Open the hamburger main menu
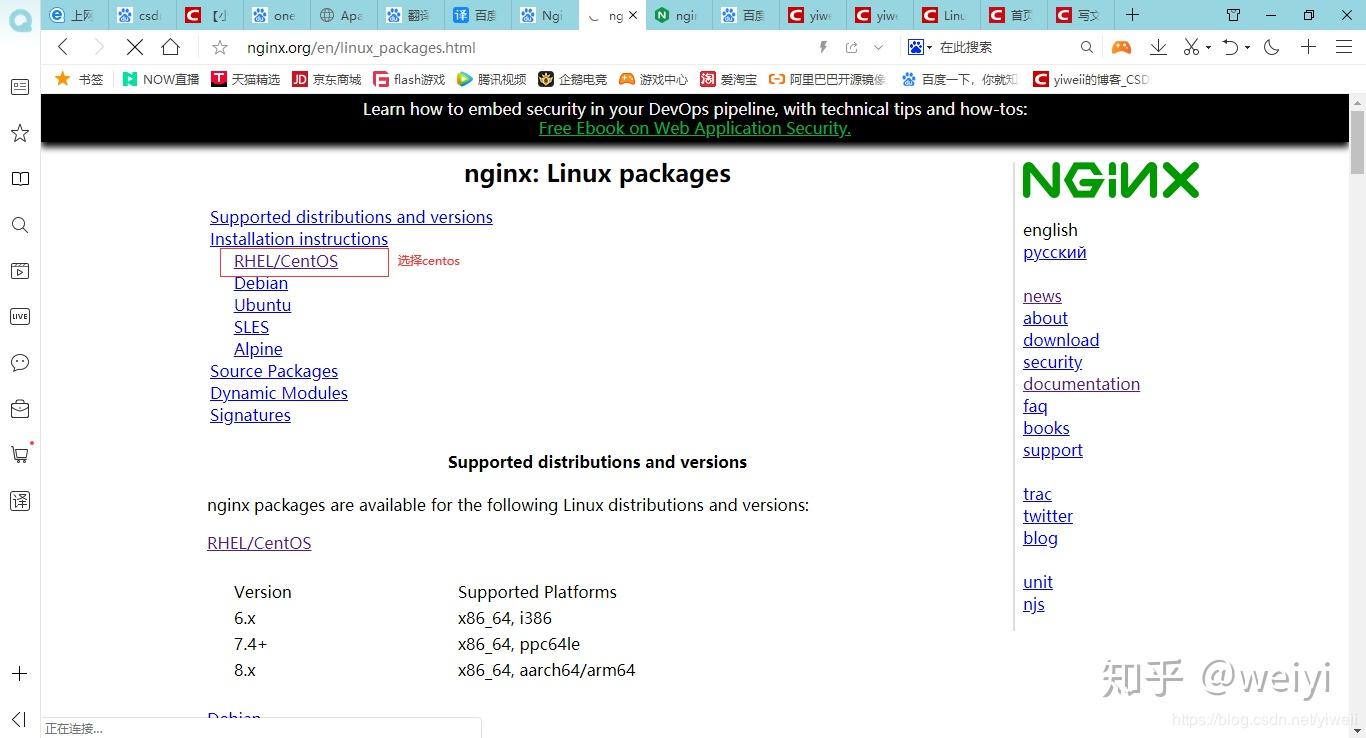Image resolution: width=1366 pixels, height=738 pixels. pyautogui.click(x=1343, y=47)
